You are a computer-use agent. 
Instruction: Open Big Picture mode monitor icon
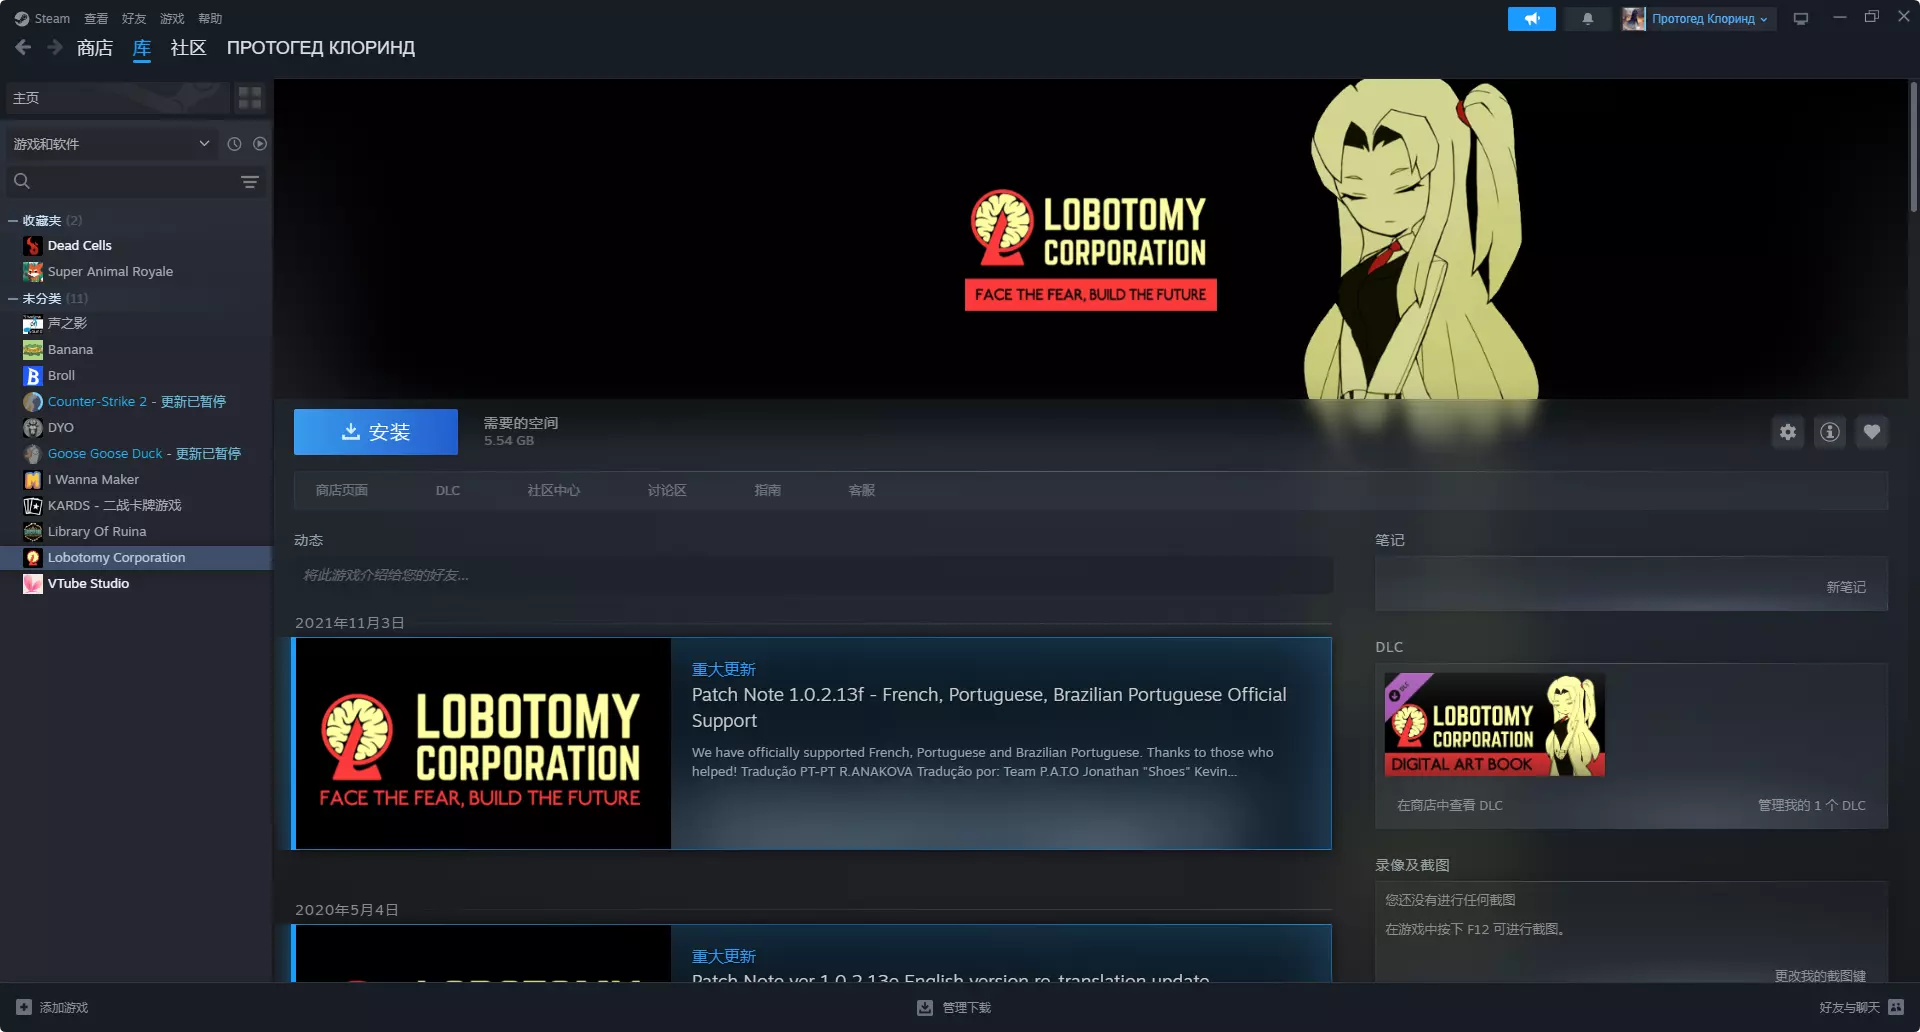(1801, 19)
